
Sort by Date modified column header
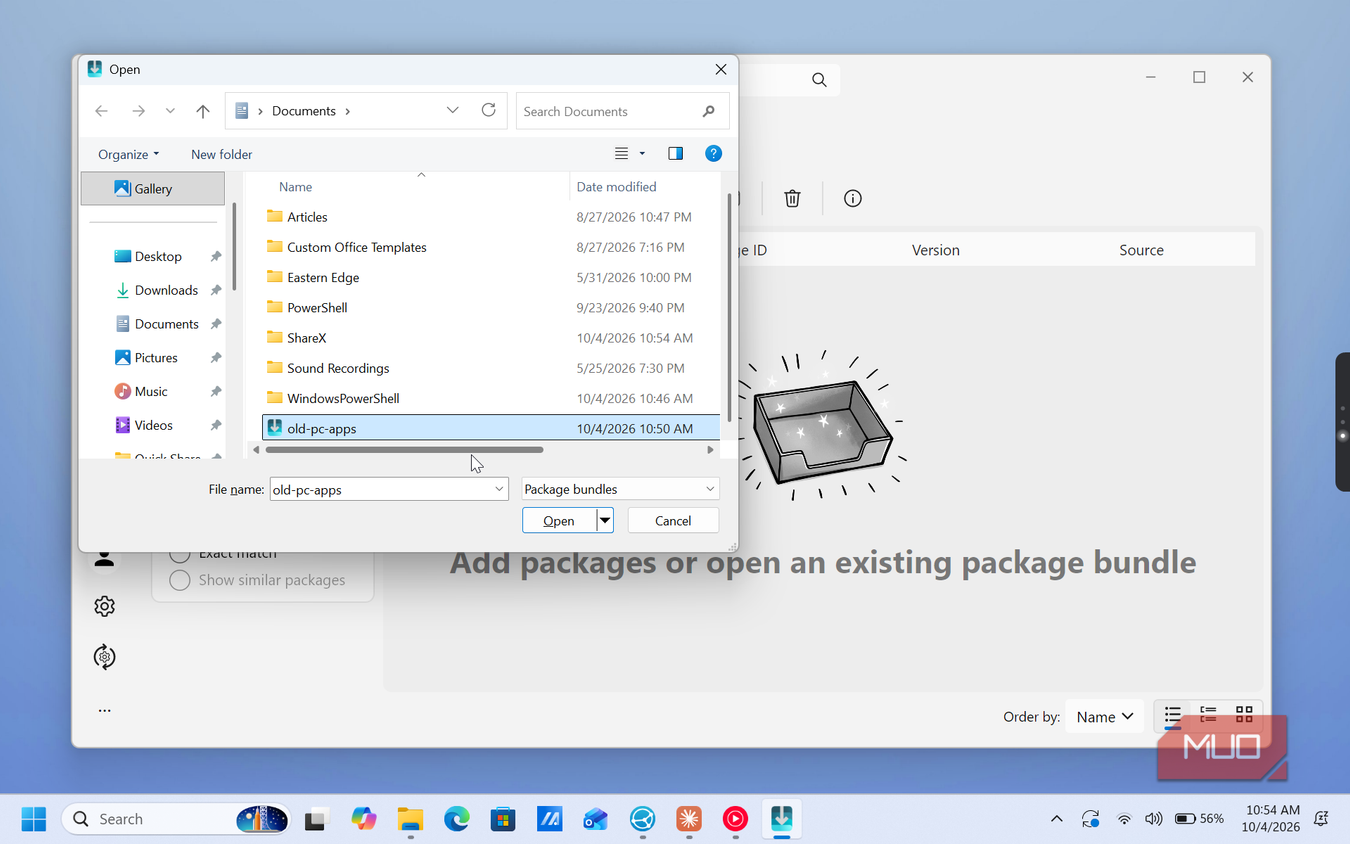(616, 187)
